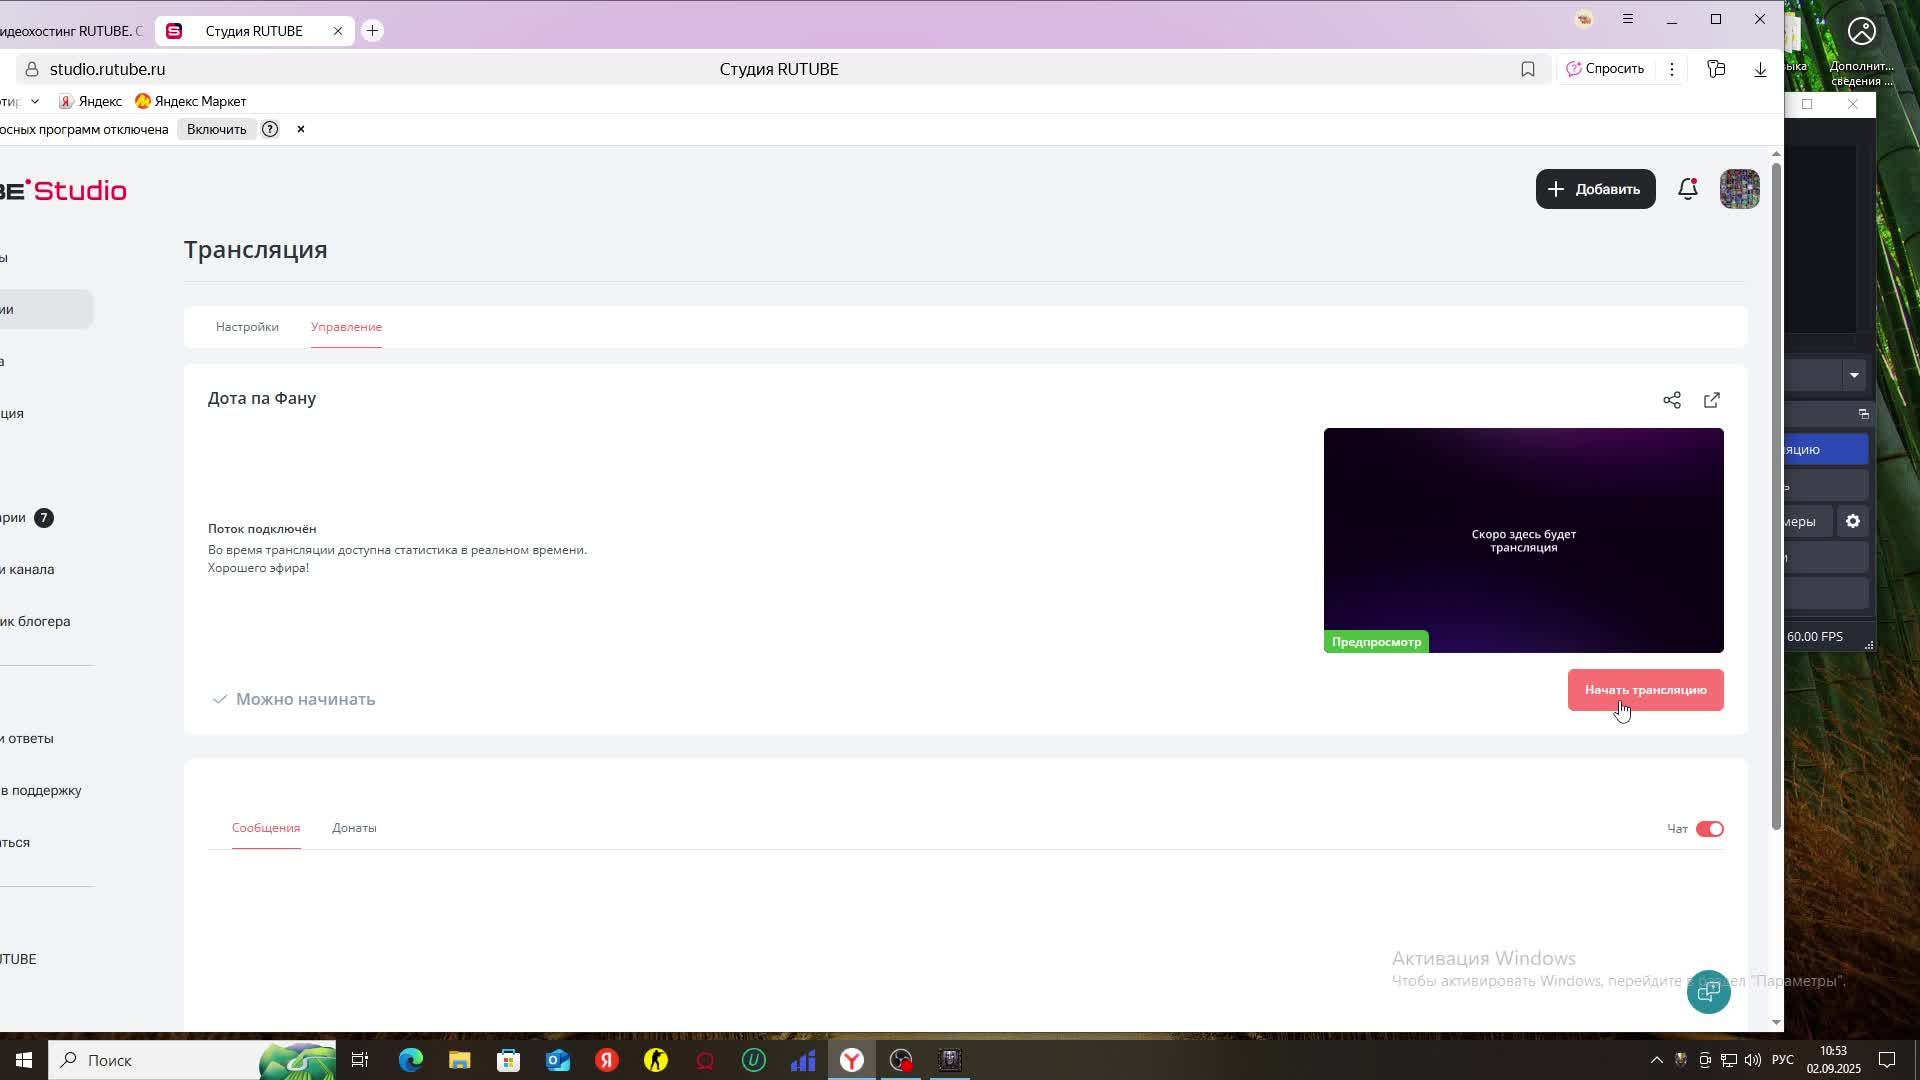Click the Добавить button

pyautogui.click(x=1596, y=189)
